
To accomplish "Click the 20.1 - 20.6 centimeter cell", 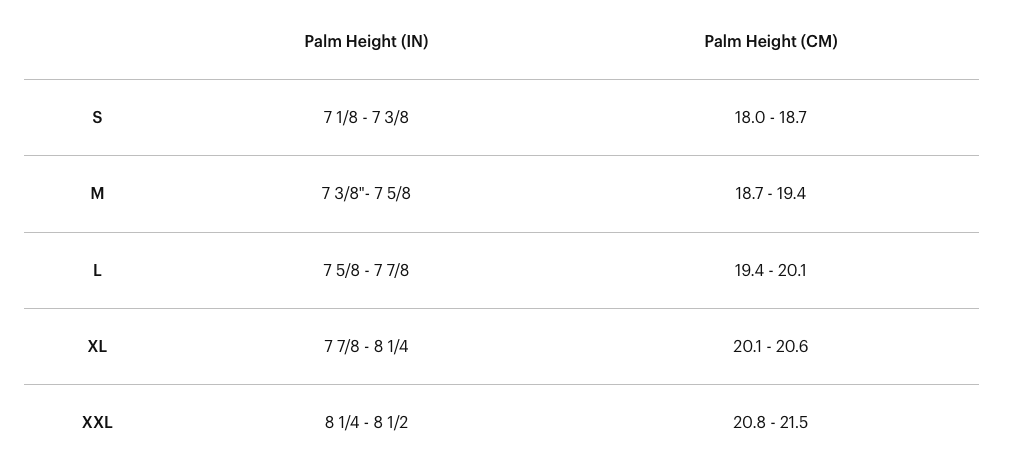I will [770, 346].
